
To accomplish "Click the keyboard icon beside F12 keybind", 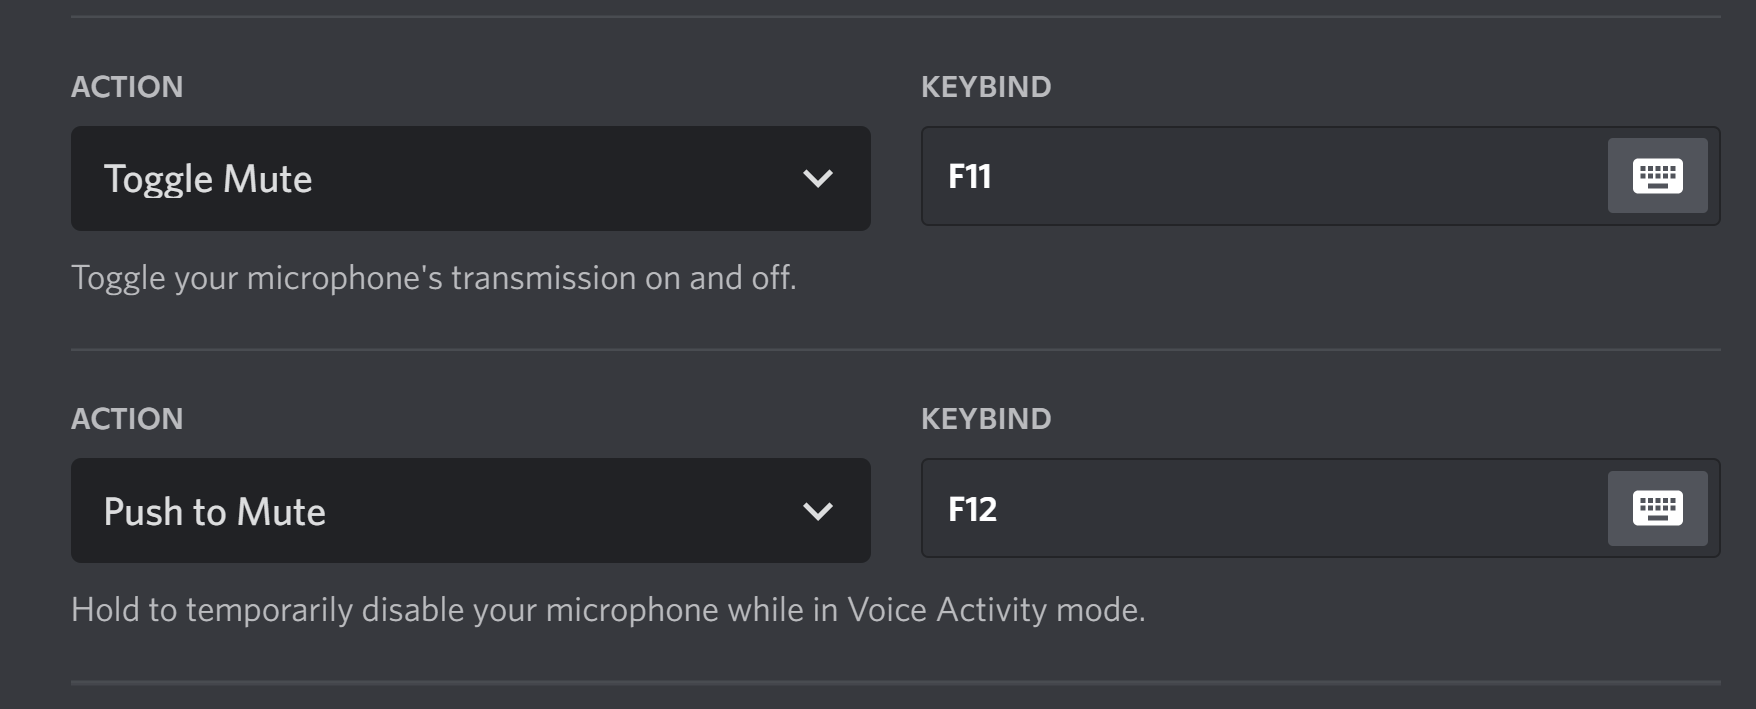I will pos(1657,508).
